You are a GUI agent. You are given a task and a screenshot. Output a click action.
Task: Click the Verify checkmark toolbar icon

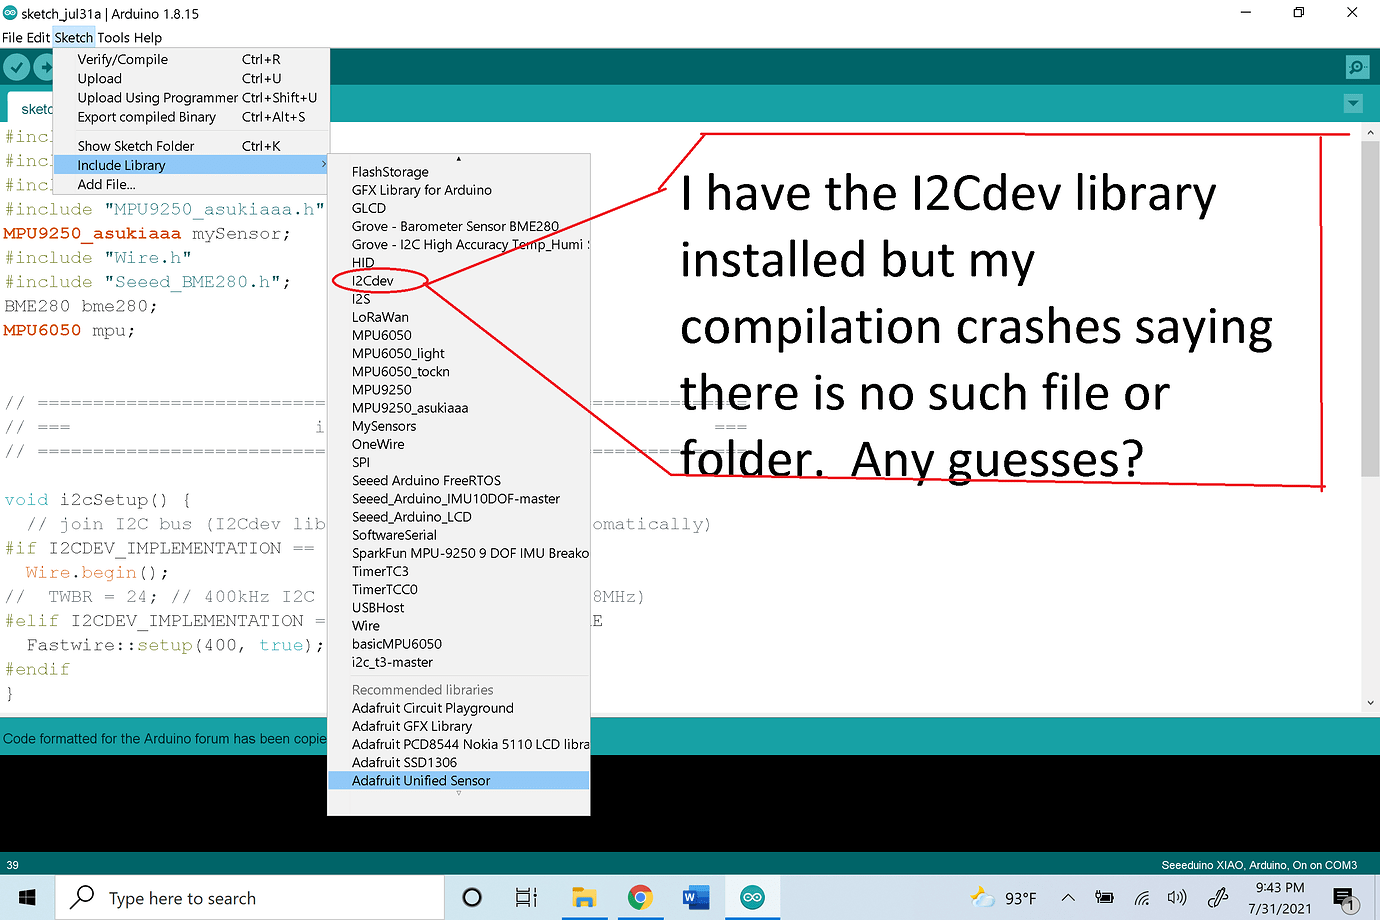click(x=16, y=67)
